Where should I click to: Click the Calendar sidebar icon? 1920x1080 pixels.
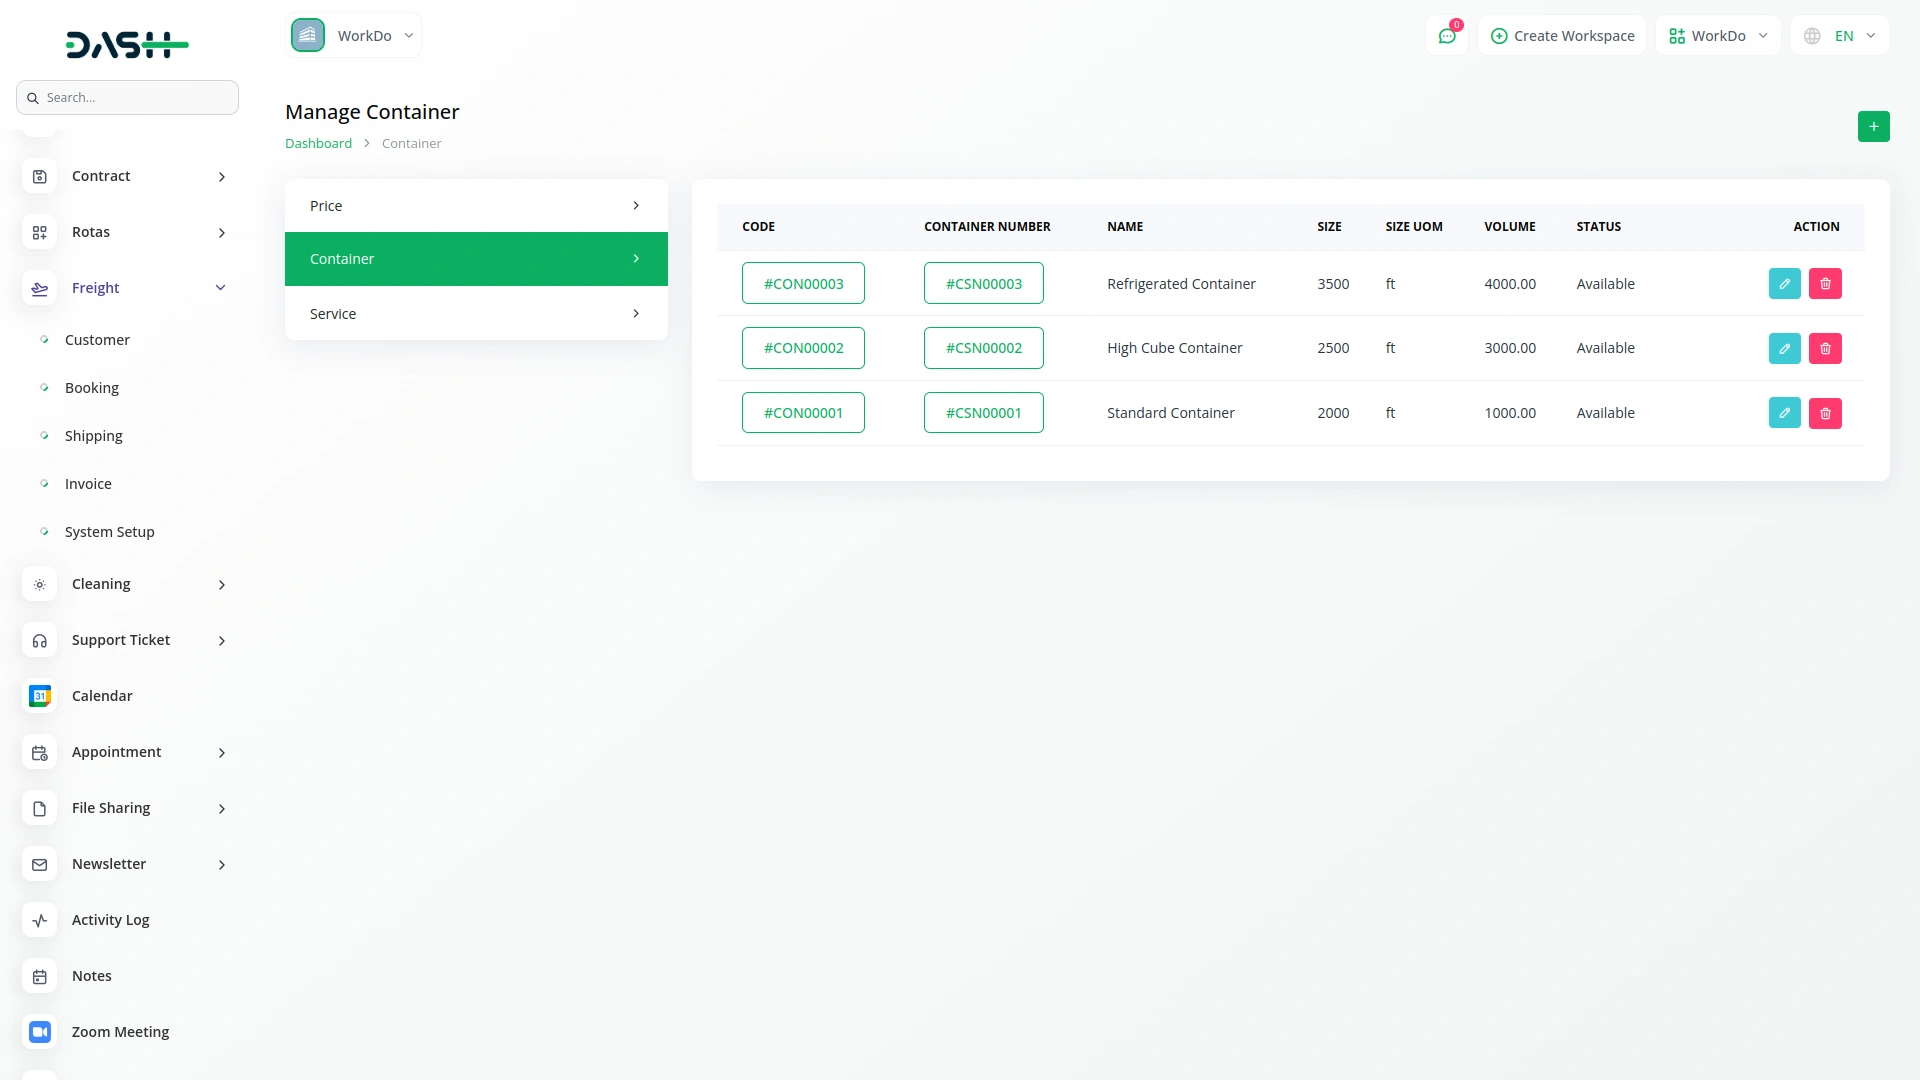click(39, 696)
